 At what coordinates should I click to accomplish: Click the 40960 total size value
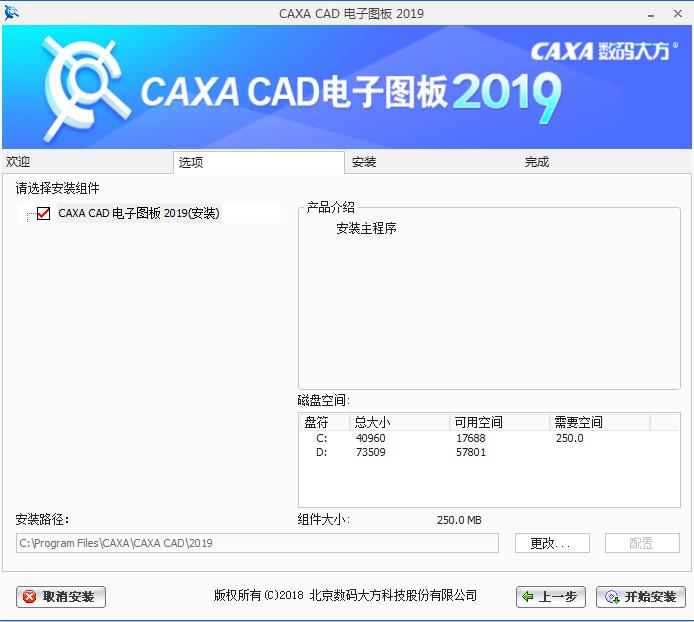(370, 438)
